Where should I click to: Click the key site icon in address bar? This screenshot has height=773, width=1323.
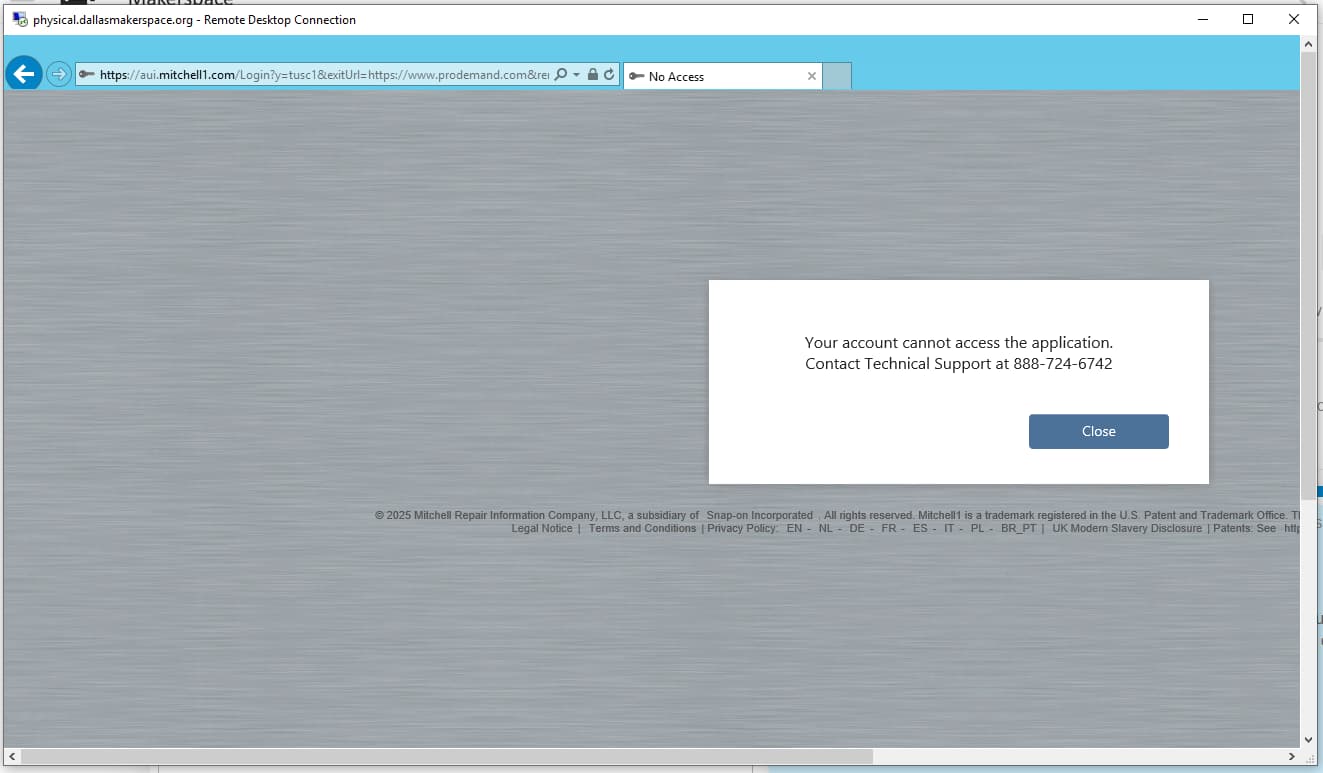coord(87,75)
